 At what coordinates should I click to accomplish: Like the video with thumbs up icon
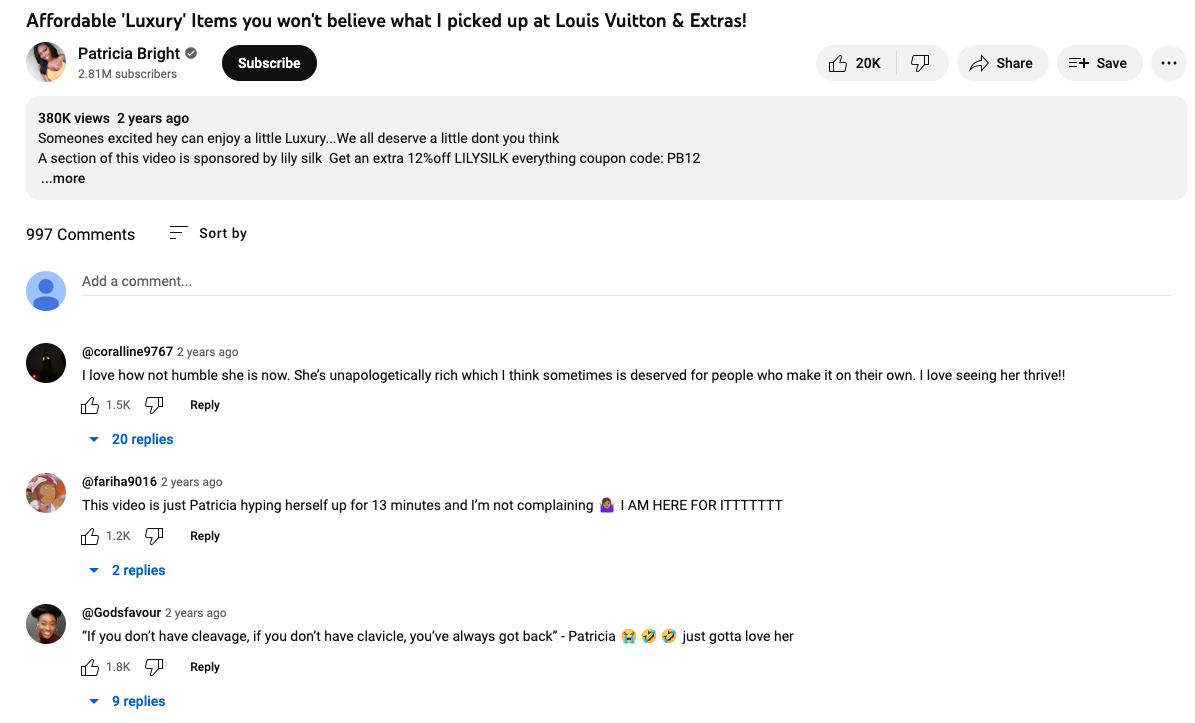point(855,63)
